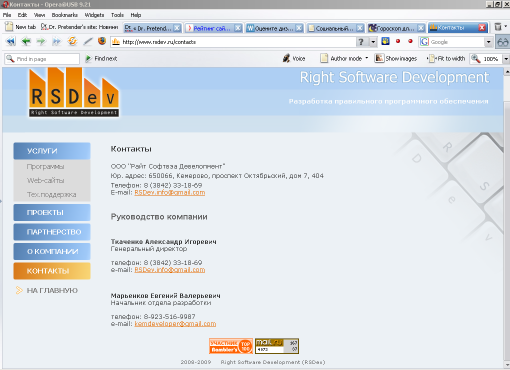510x370 pixels.
Task: Switch to the Гороскоп tab
Action: (396, 28)
